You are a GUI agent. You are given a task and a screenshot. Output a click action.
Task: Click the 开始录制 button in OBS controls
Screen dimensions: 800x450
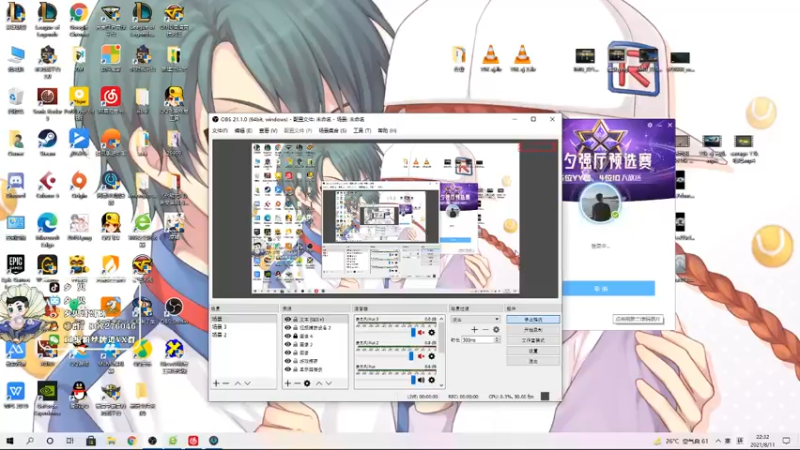point(533,330)
